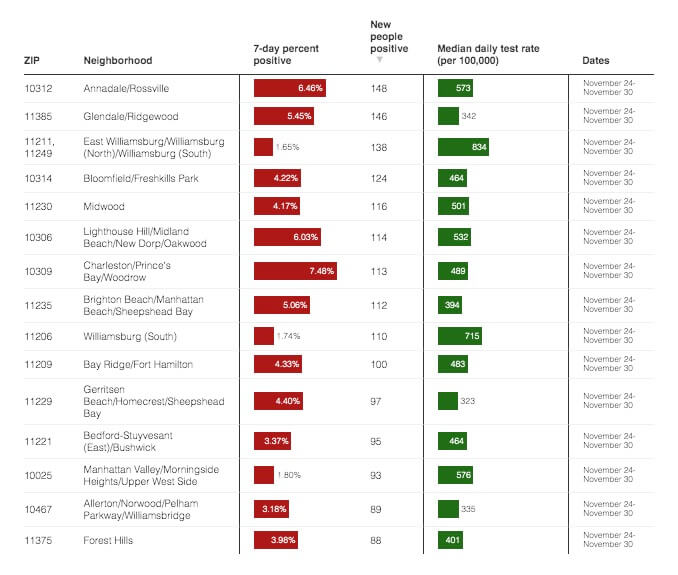Image resolution: width=678 pixels, height=575 pixels.
Task: Click the sort arrow under New people positive
Action: point(379,60)
